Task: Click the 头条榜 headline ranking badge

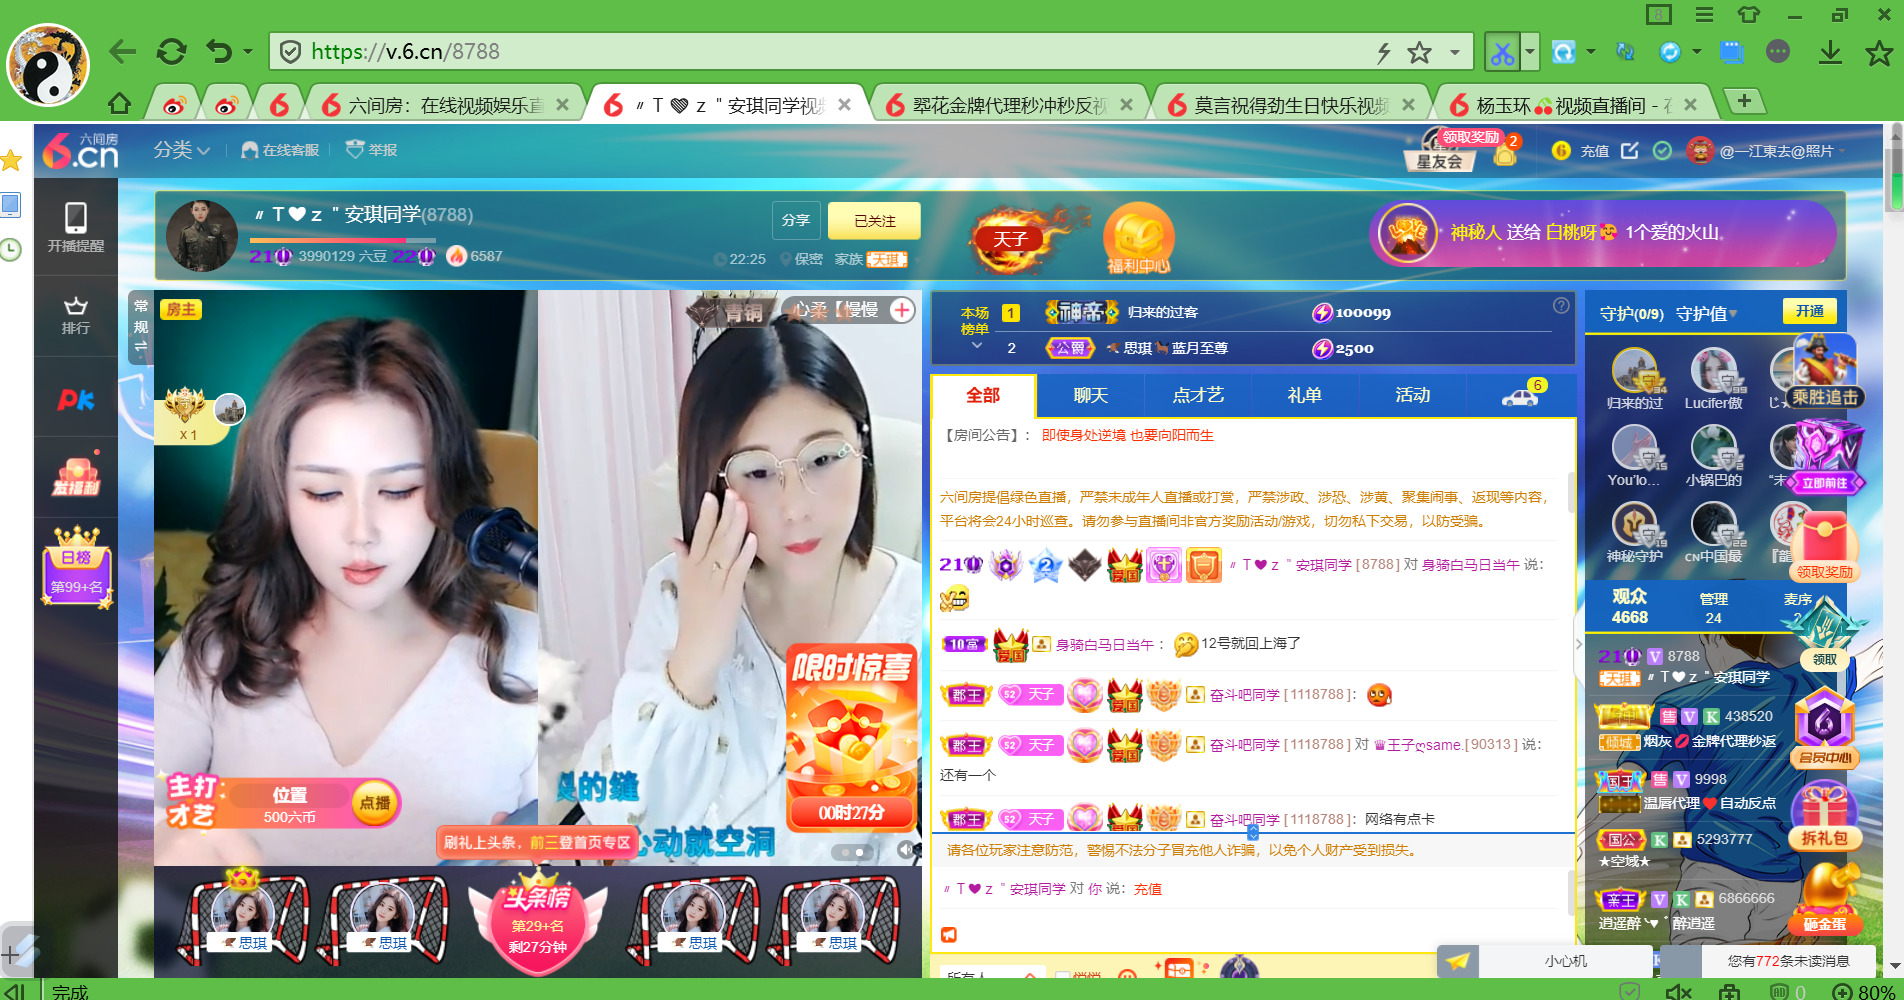Action: click(538, 920)
